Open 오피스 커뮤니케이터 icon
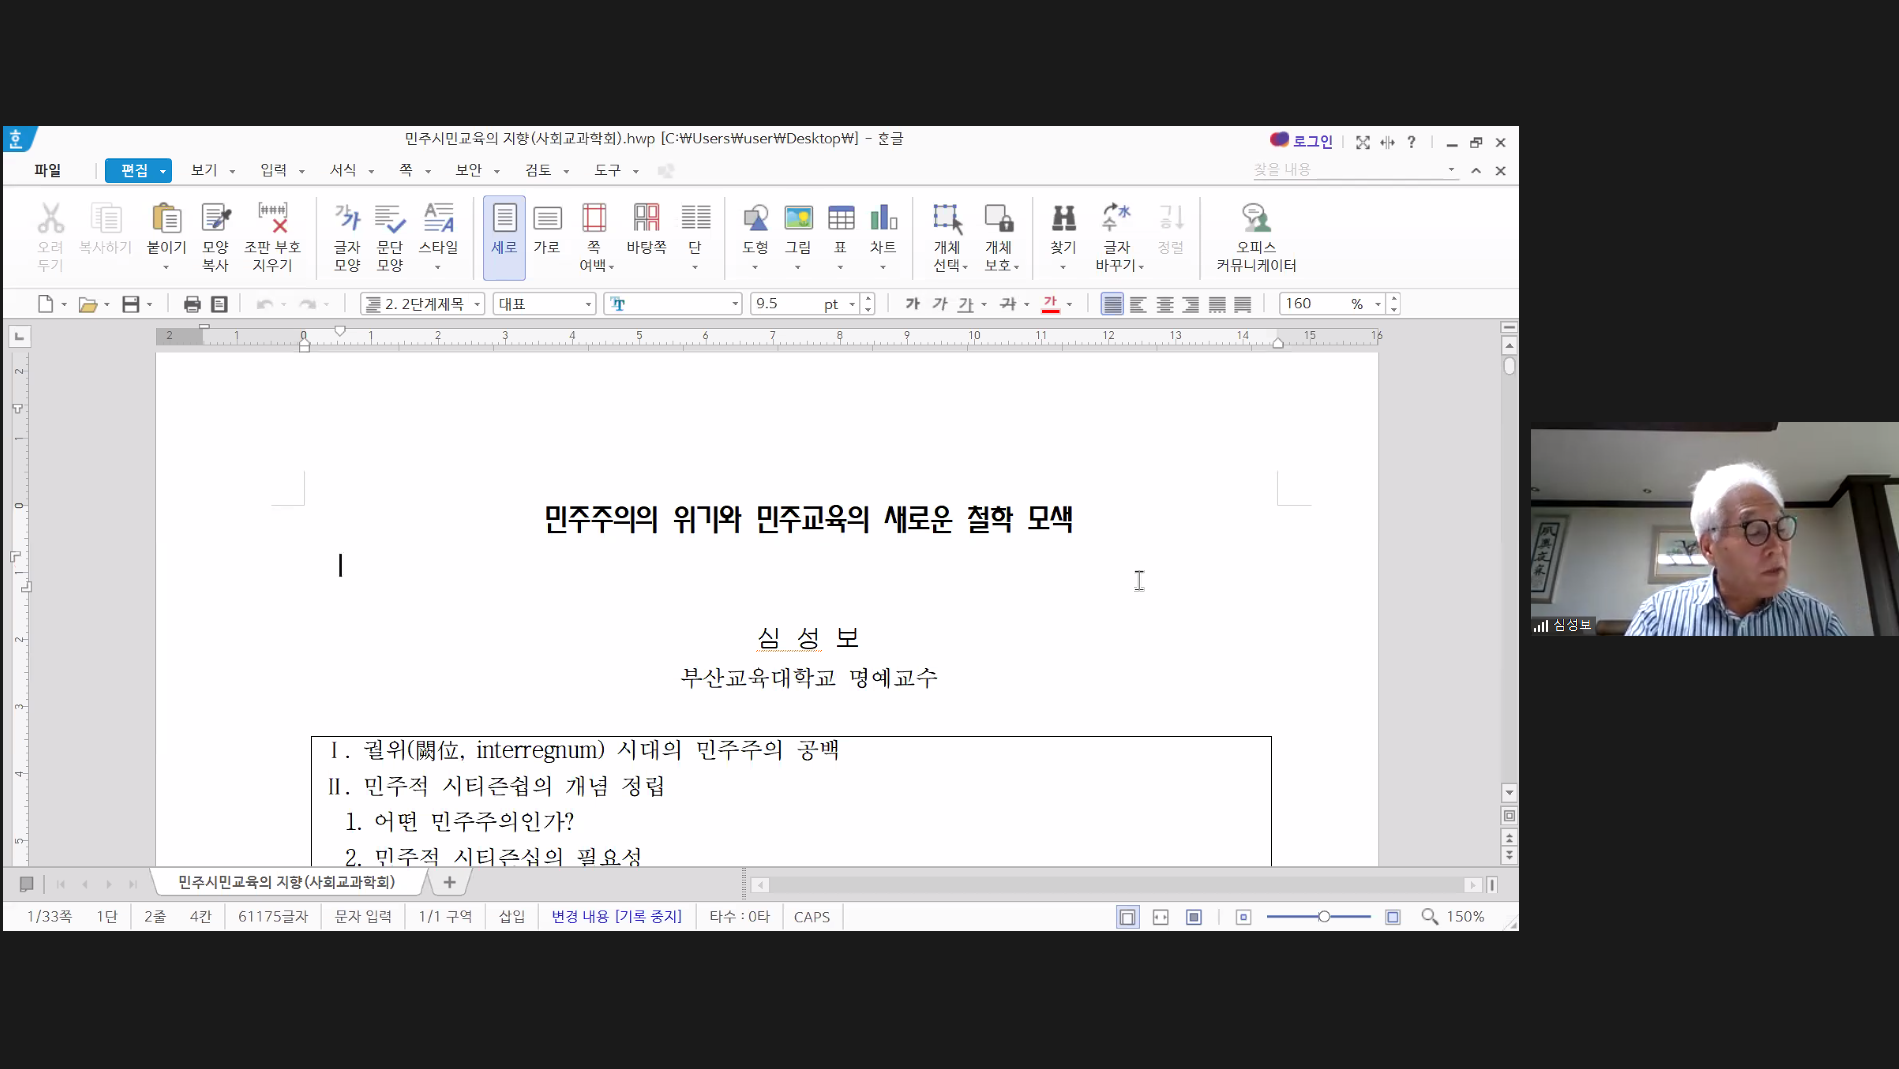 [x=1256, y=218]
